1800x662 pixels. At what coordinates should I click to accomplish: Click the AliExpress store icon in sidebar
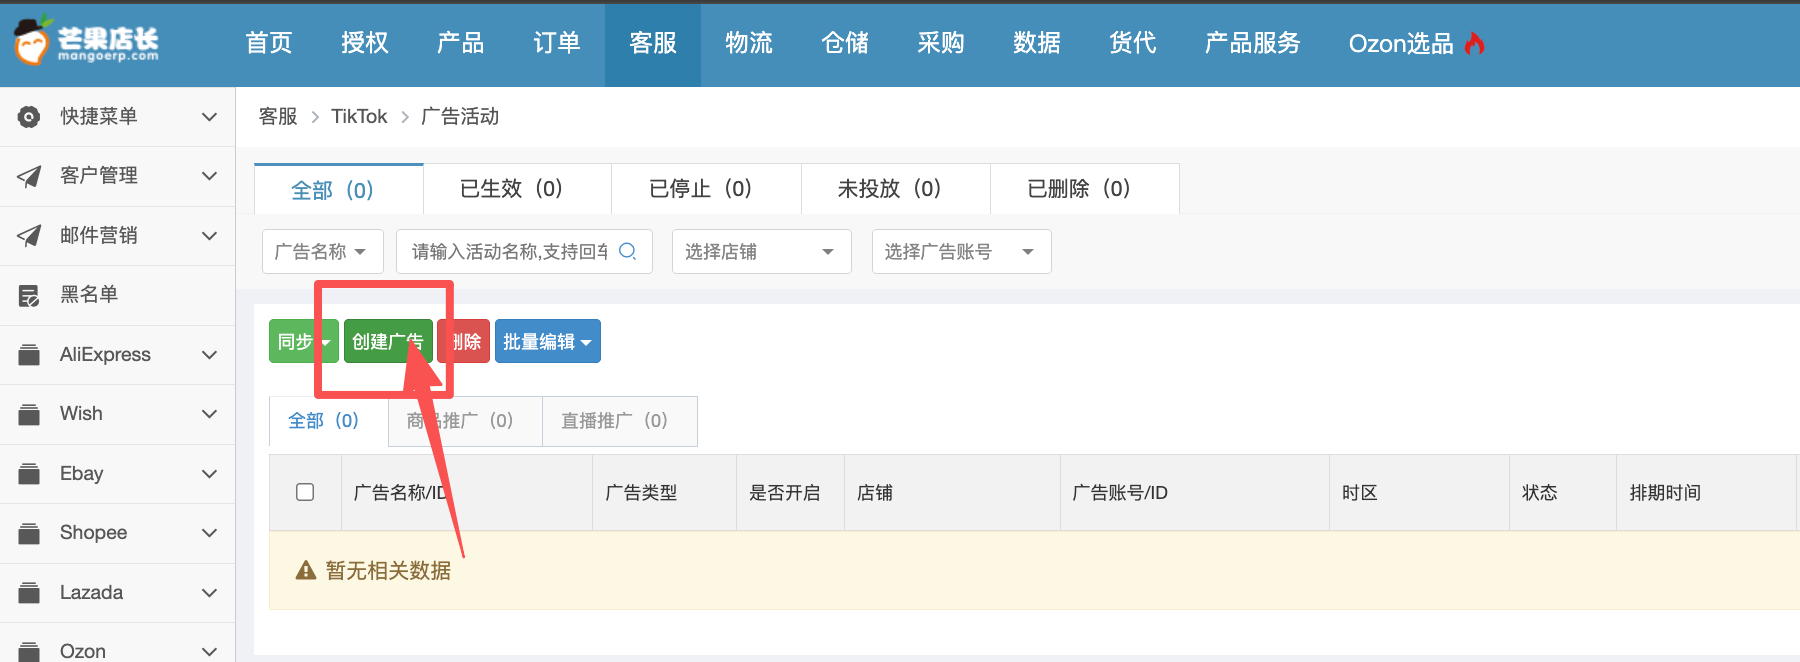tap(29, 355)
